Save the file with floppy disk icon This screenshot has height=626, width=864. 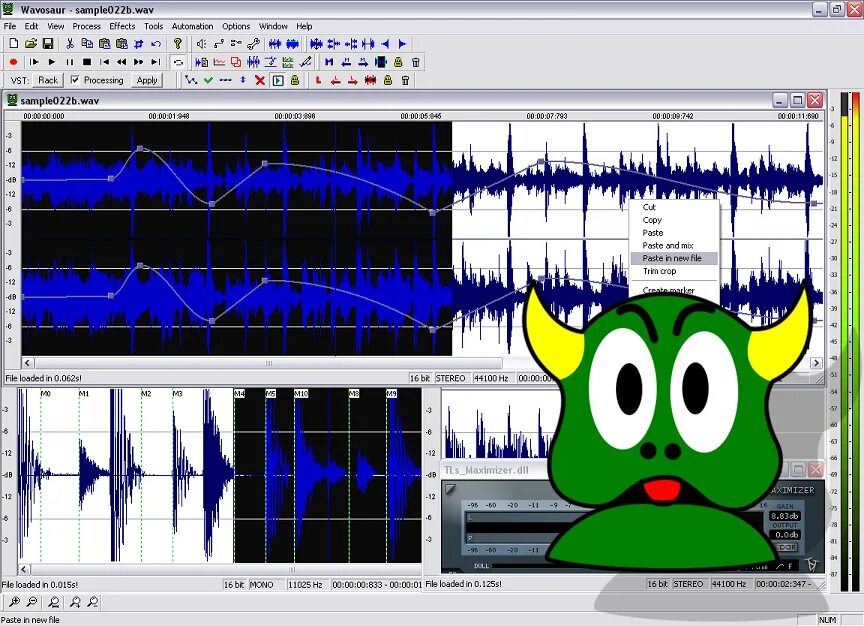tap(48, 44)
